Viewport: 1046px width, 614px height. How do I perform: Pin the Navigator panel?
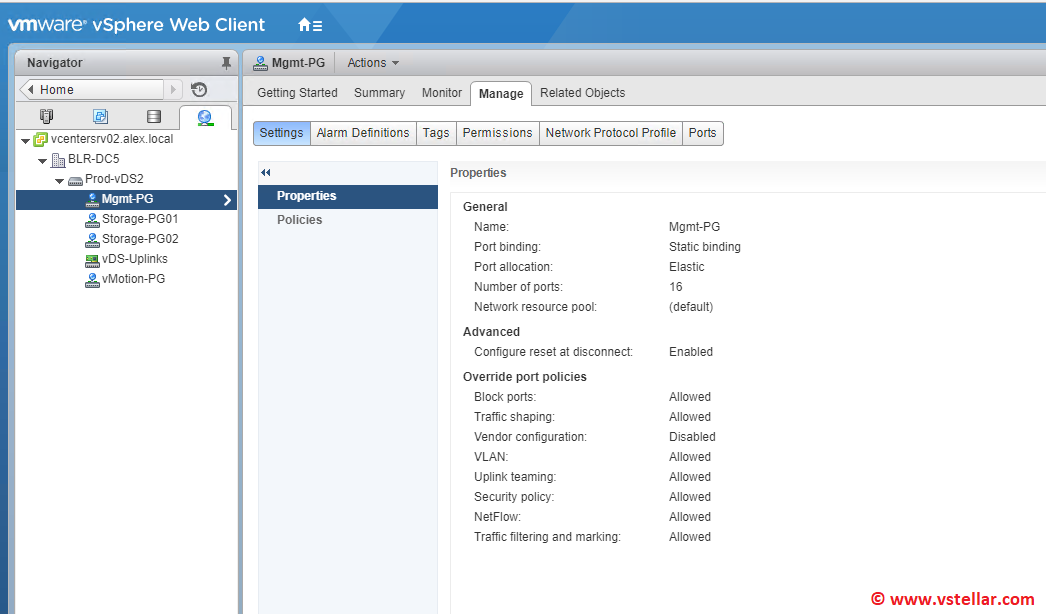coord(226,63)
